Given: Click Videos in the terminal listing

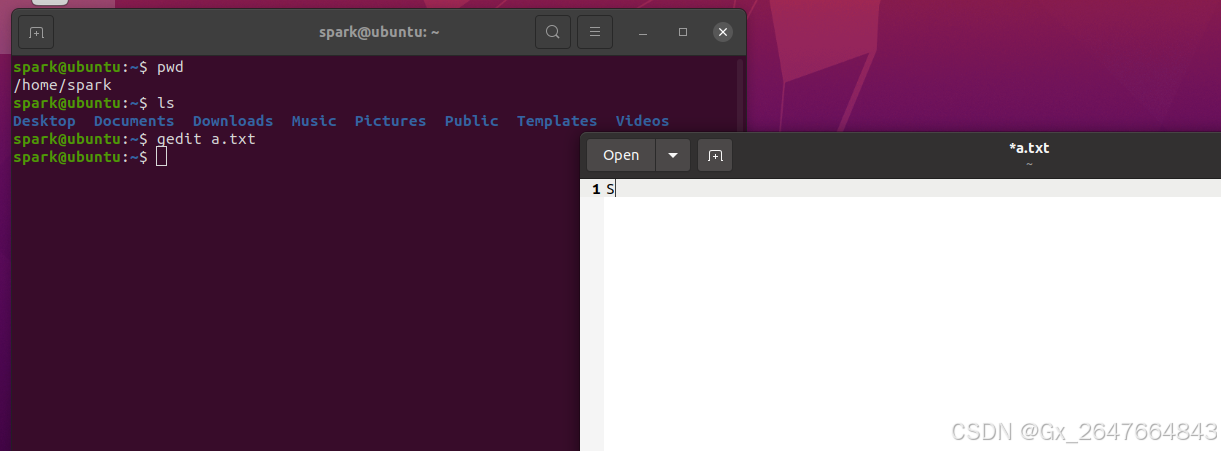Looking at the screenshot, I should point(642,121).
